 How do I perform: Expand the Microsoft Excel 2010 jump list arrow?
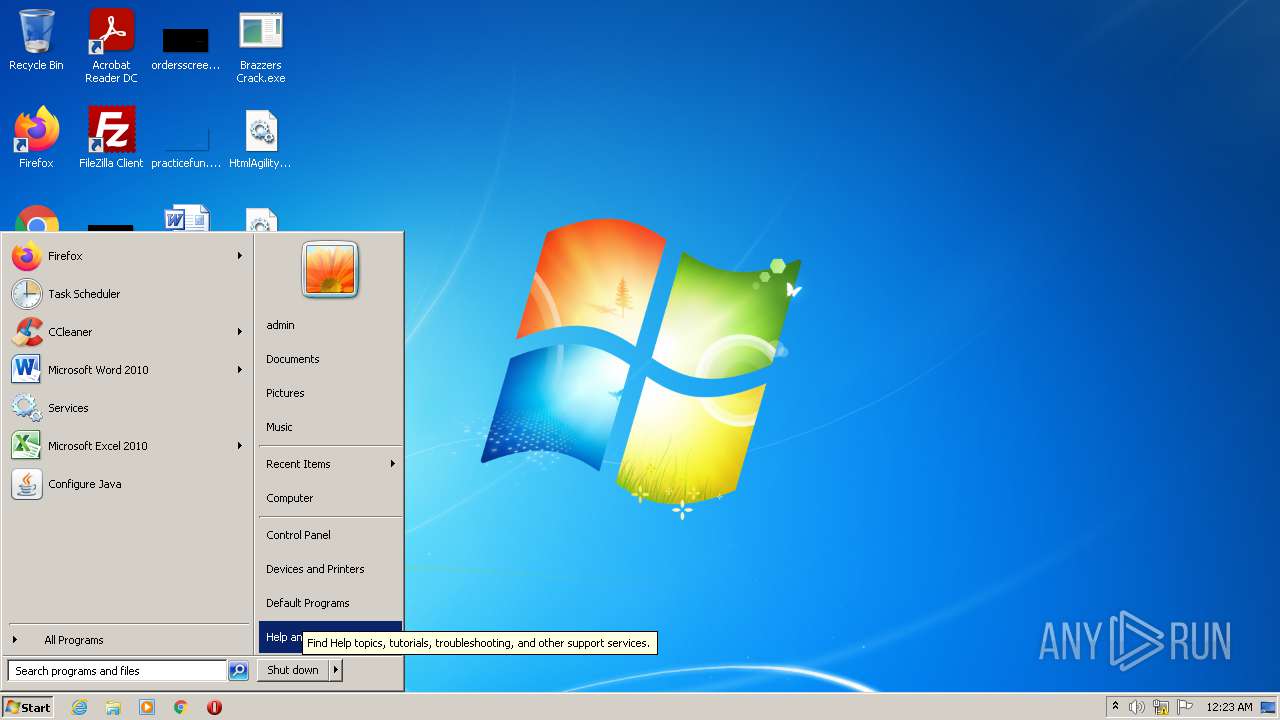tap(240, 446)
